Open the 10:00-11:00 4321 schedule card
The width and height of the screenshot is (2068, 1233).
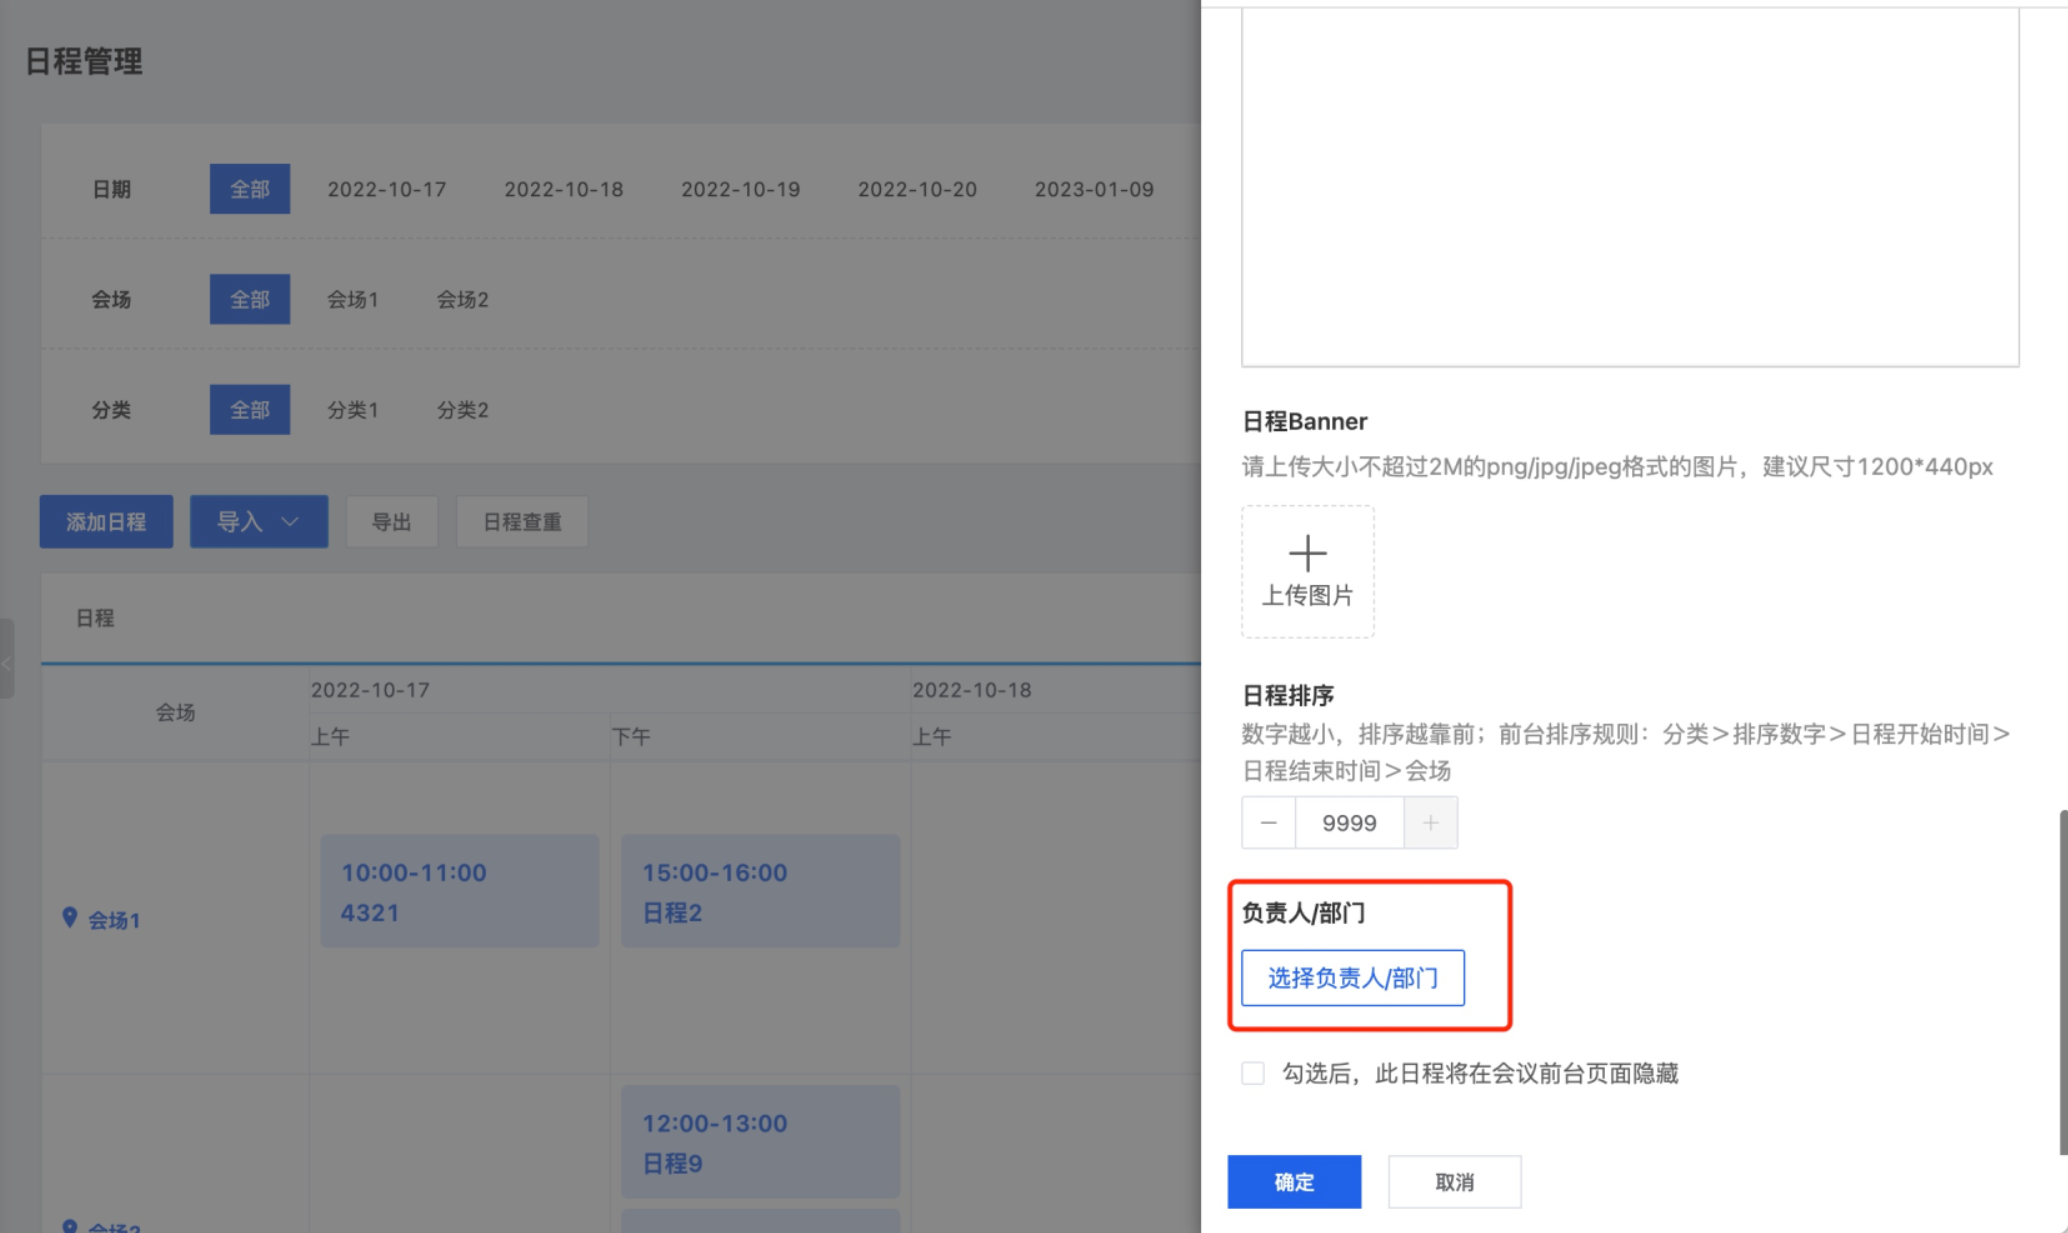tap(460, 891)
